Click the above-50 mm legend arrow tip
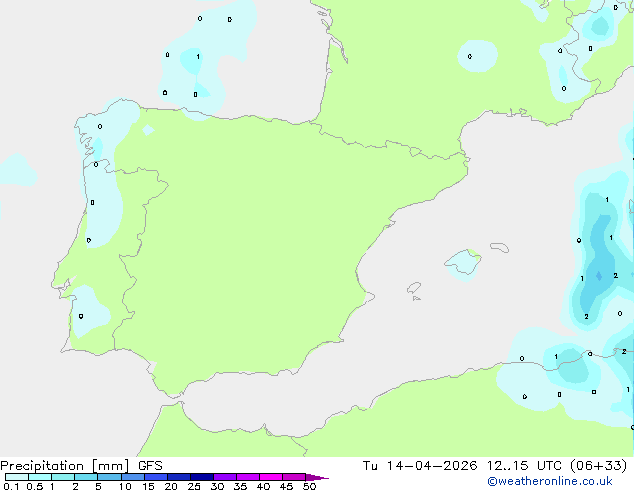This screenshot has height=490, width=634. point(317,477)
